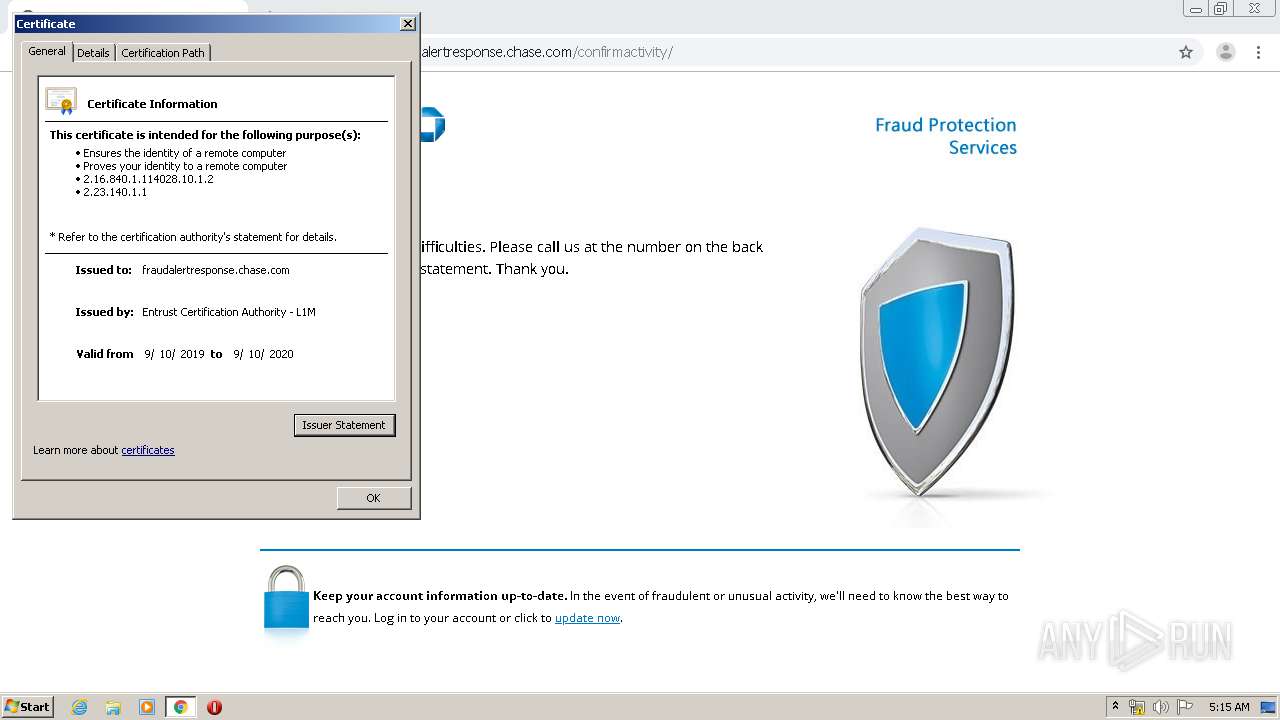Open the certificates help link

pos(148,450)
